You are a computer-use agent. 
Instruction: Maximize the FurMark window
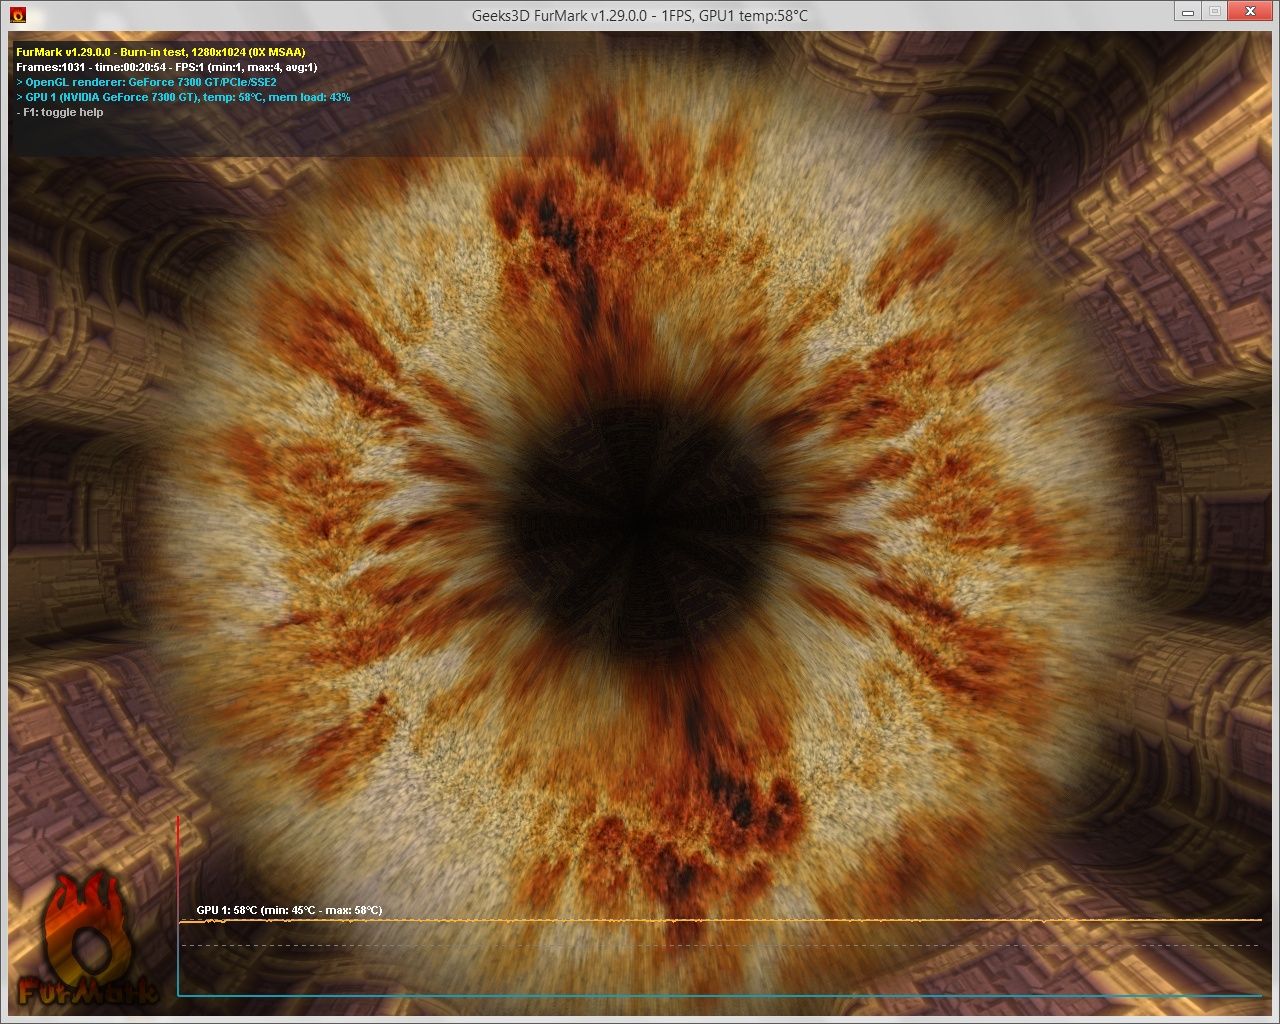(1214, 11)
